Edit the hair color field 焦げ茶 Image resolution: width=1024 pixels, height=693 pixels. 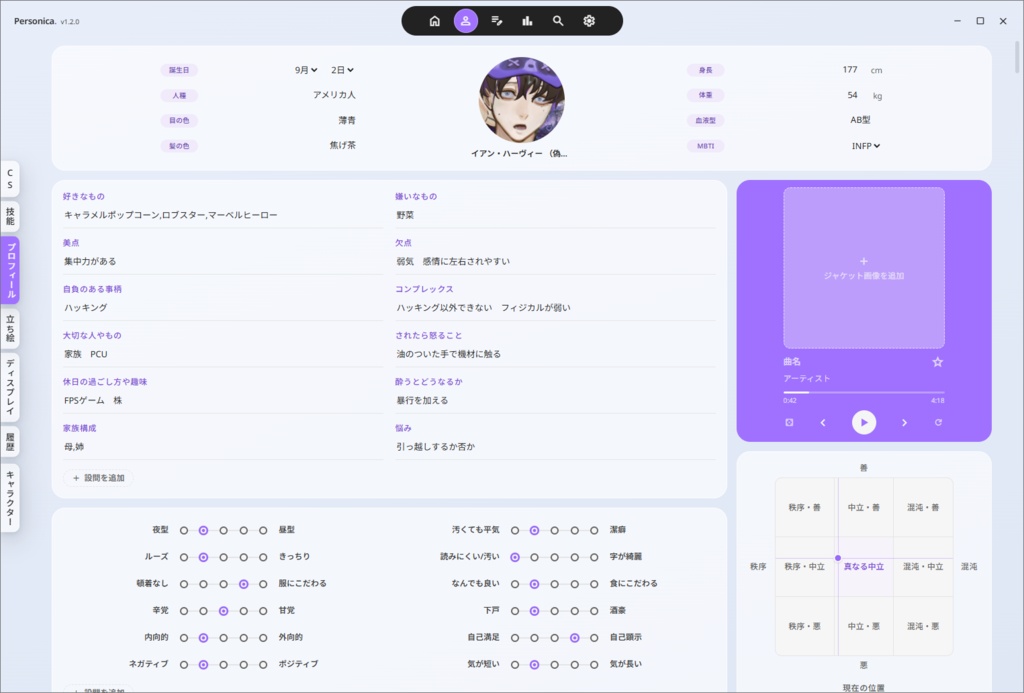click(x=342, y=146)
